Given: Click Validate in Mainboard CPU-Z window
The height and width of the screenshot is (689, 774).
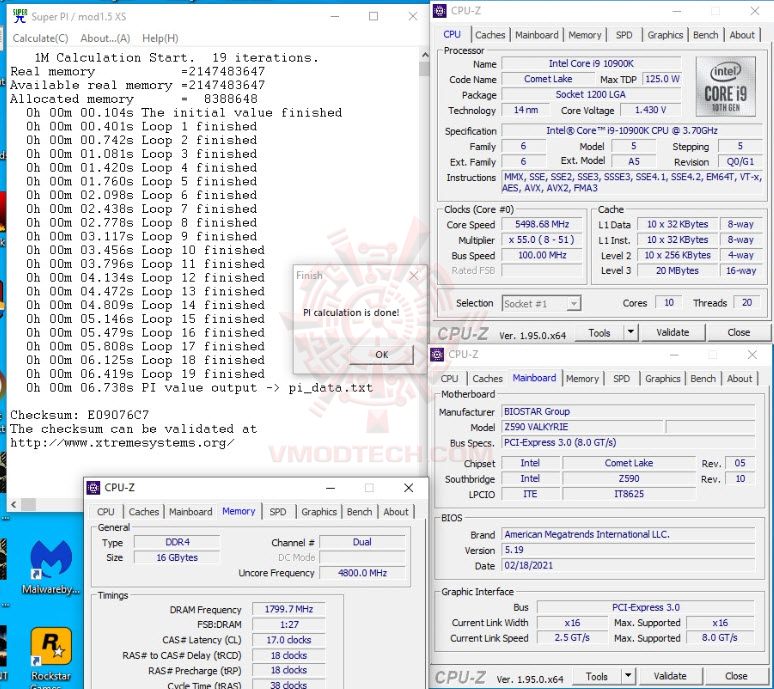Looking at the screenshot, I should tap(670, 676).
